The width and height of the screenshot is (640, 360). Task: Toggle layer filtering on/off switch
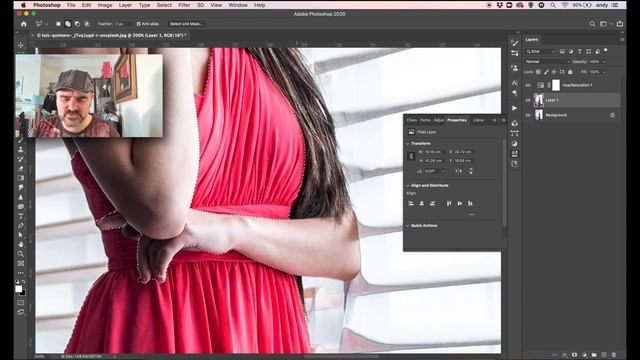pos(606,51)
